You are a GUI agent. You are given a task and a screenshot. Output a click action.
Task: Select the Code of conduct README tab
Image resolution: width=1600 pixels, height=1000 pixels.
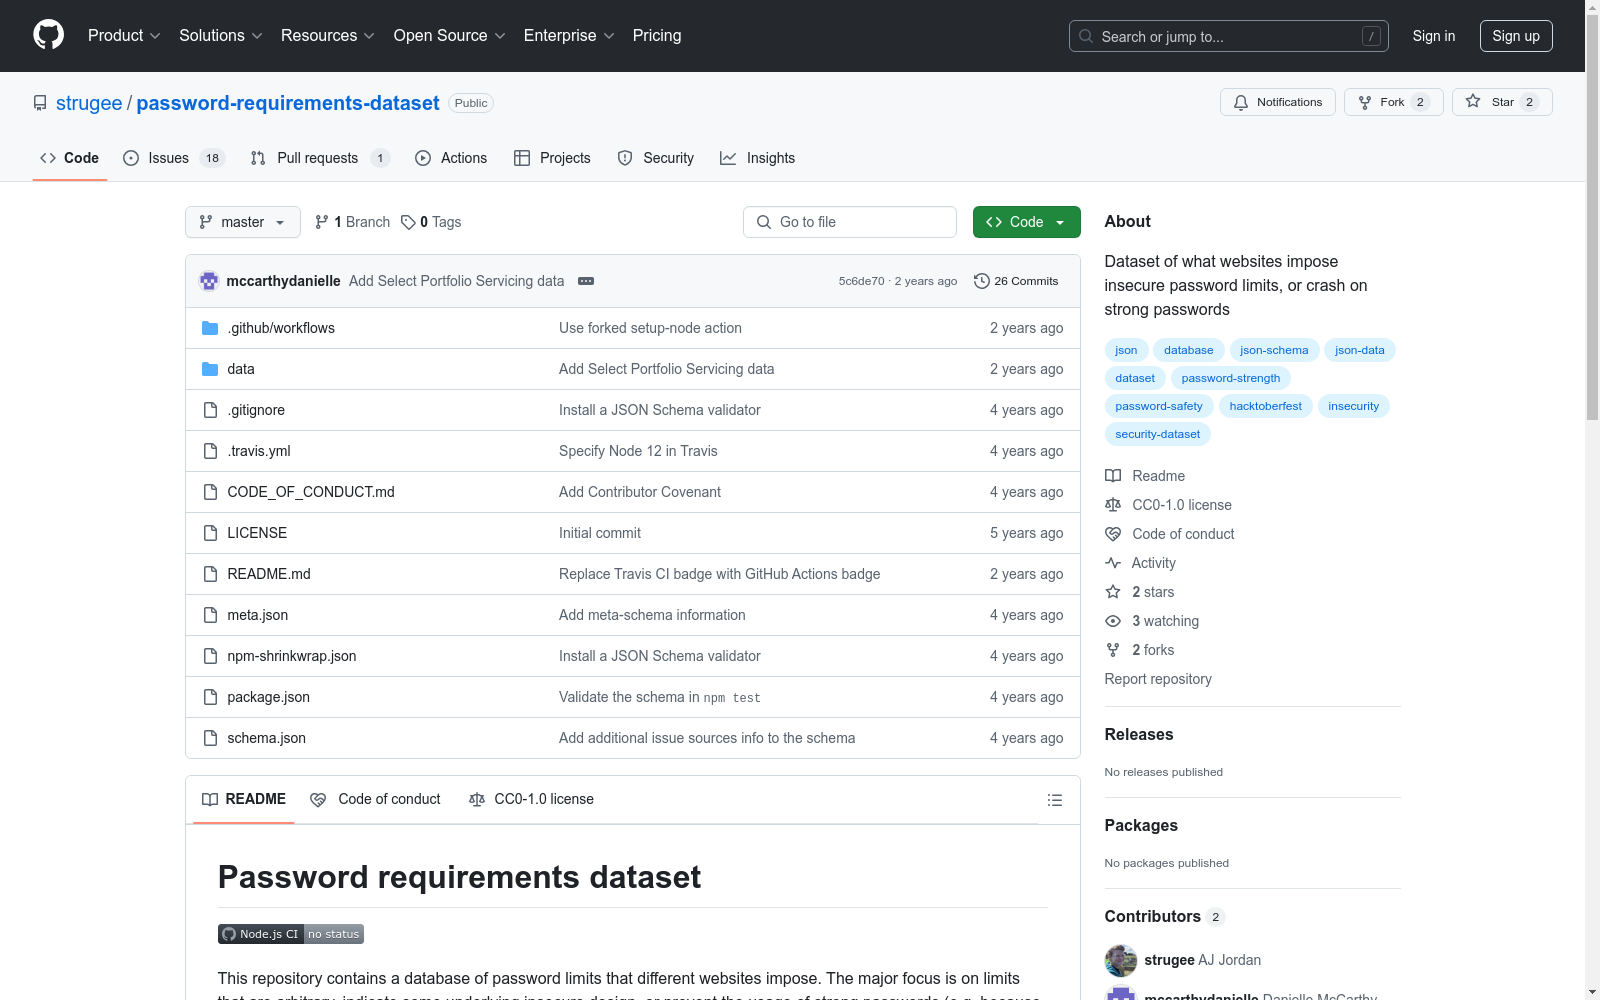375,799
